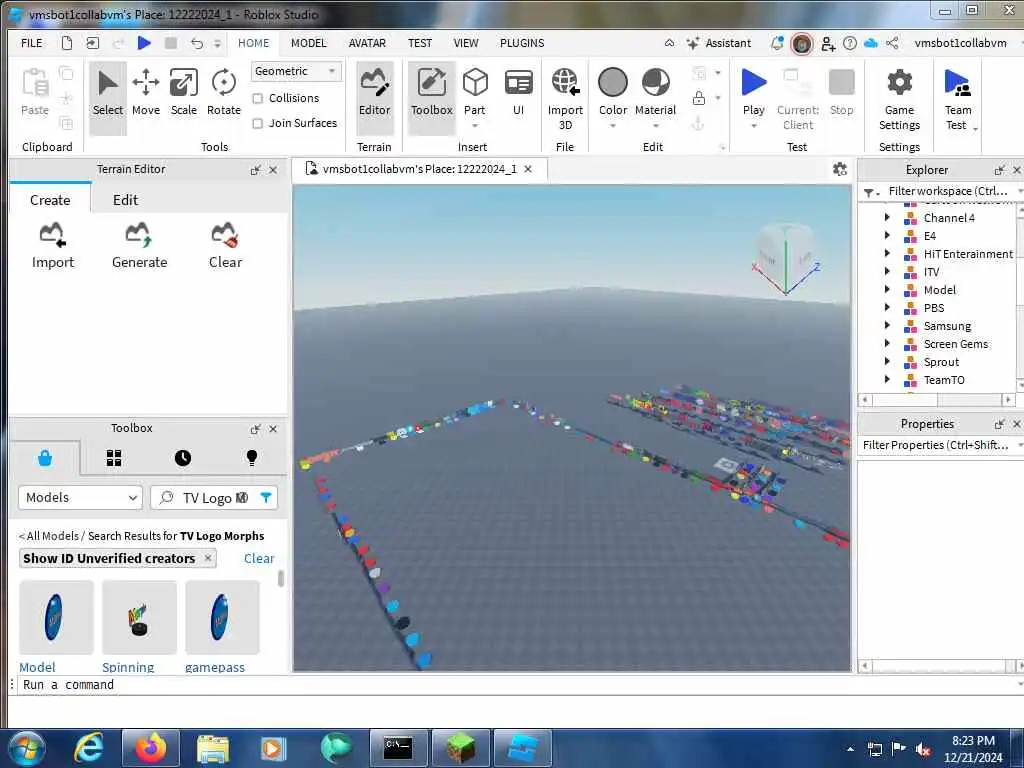Screen dimensions: 1024x768
Task: Open the Toolbox recent clock tab
Action: tap(183, 458)
